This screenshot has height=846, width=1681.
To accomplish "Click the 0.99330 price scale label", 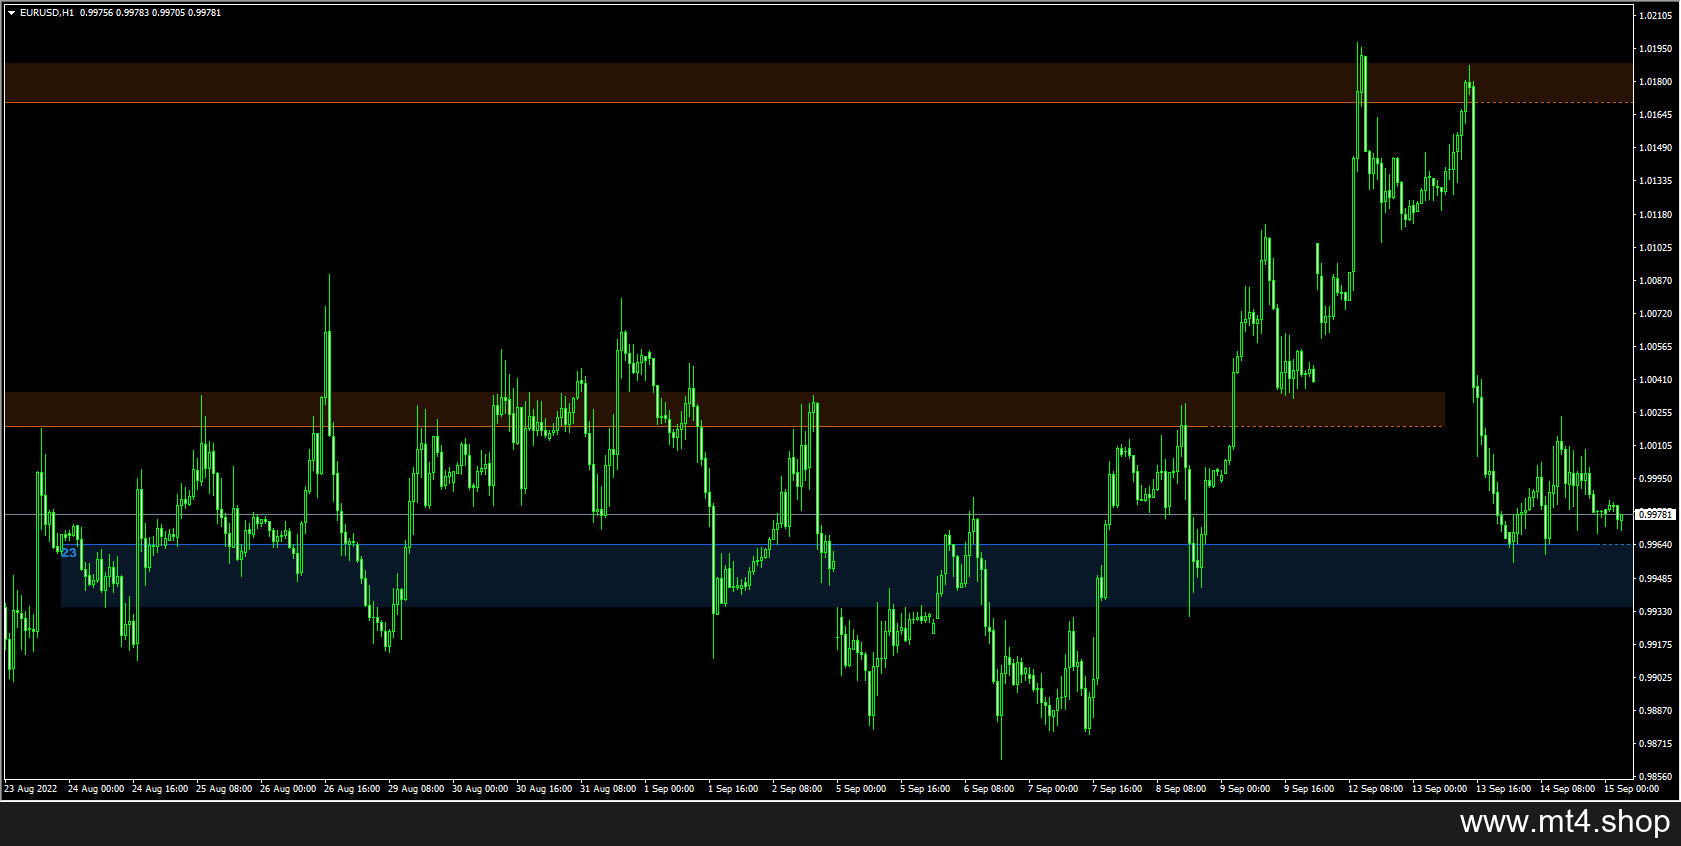I will [1656, 612].
